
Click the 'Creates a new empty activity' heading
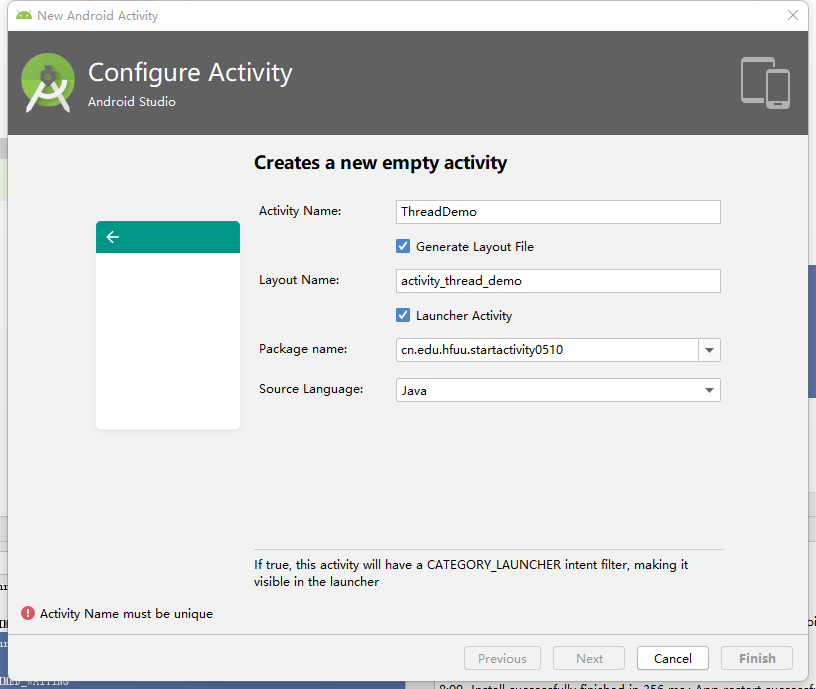[380, 163]
